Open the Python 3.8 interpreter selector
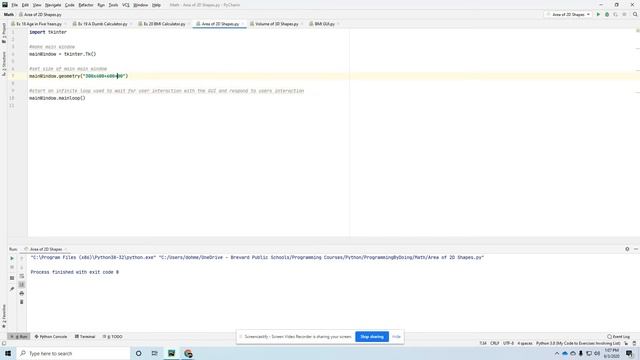Screen dimensions: 640x360 tap(578, 343)
